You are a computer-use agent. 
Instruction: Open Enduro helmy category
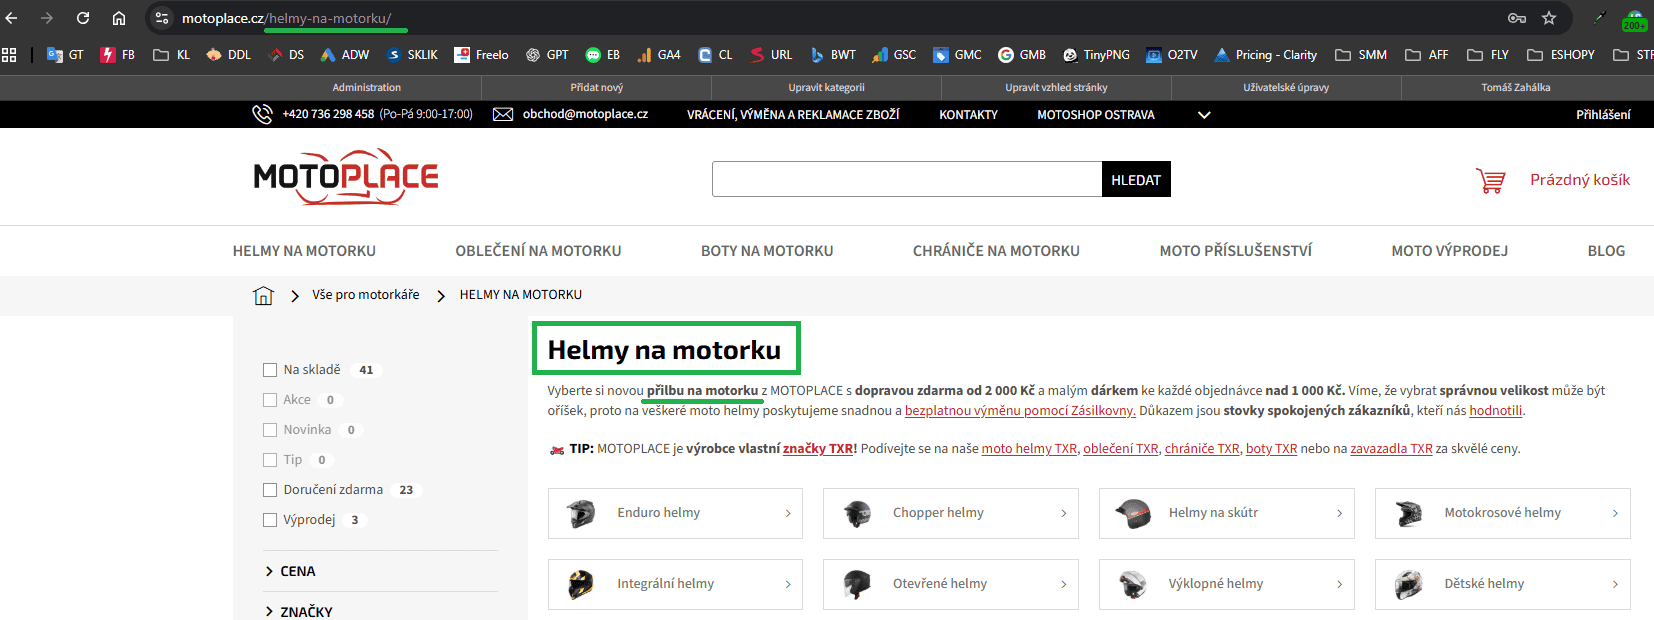click(x=675, y=513)
